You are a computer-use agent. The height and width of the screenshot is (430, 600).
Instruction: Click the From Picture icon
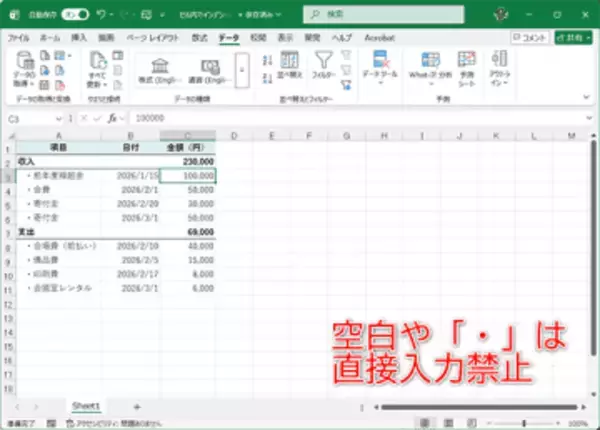point(60,55)
